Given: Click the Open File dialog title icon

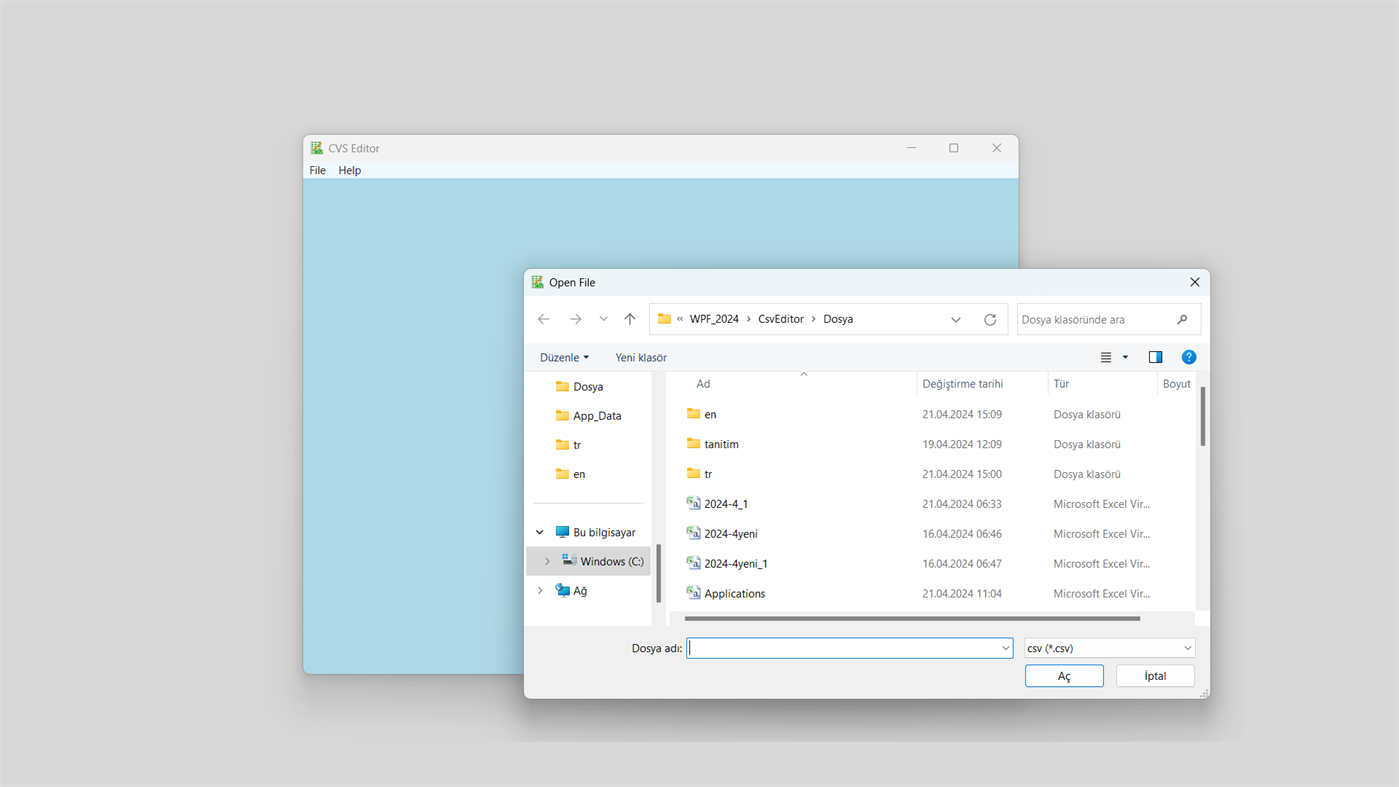Looking at the screenshot, I should (x=537, y=282).
